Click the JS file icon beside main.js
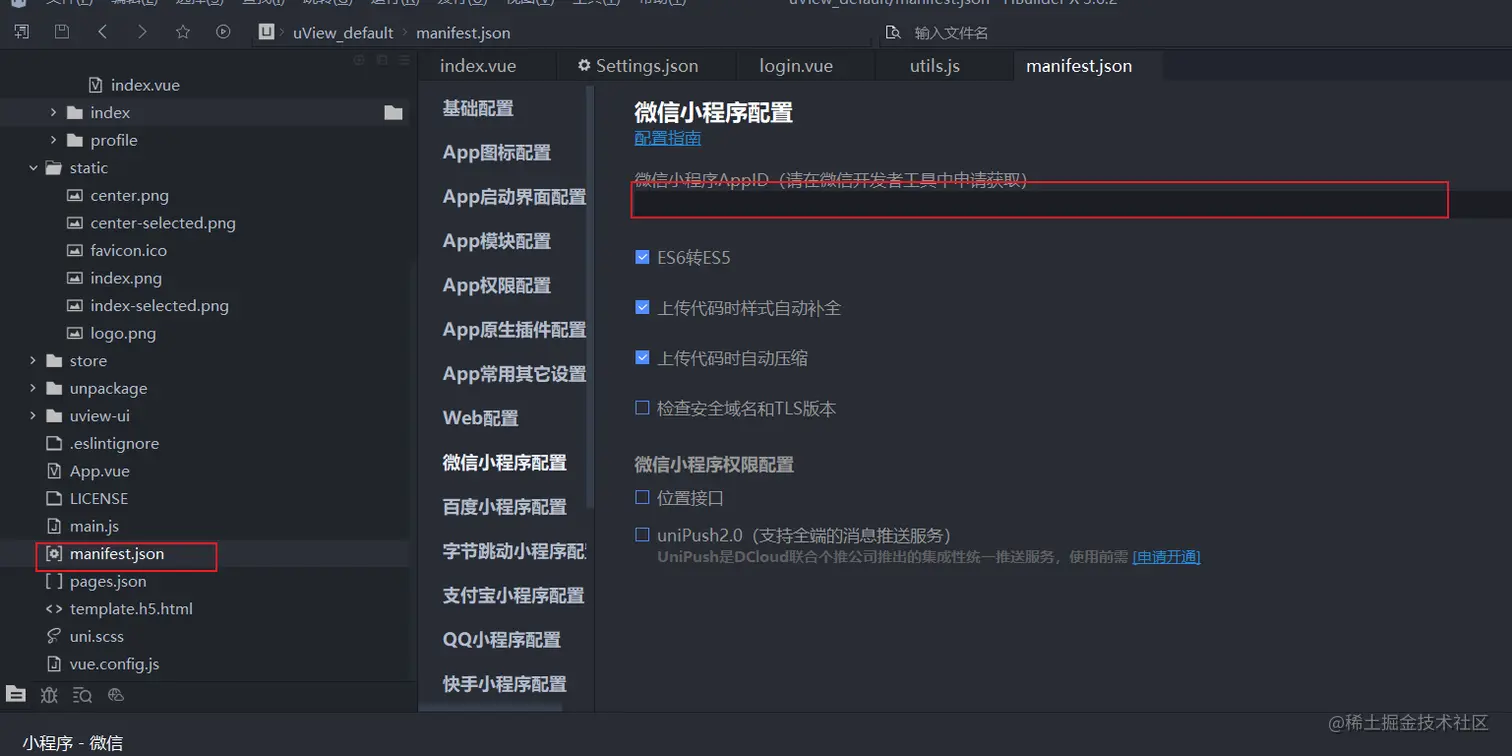1512x756 pixels. pyautogui.click(x=54, y=526)
